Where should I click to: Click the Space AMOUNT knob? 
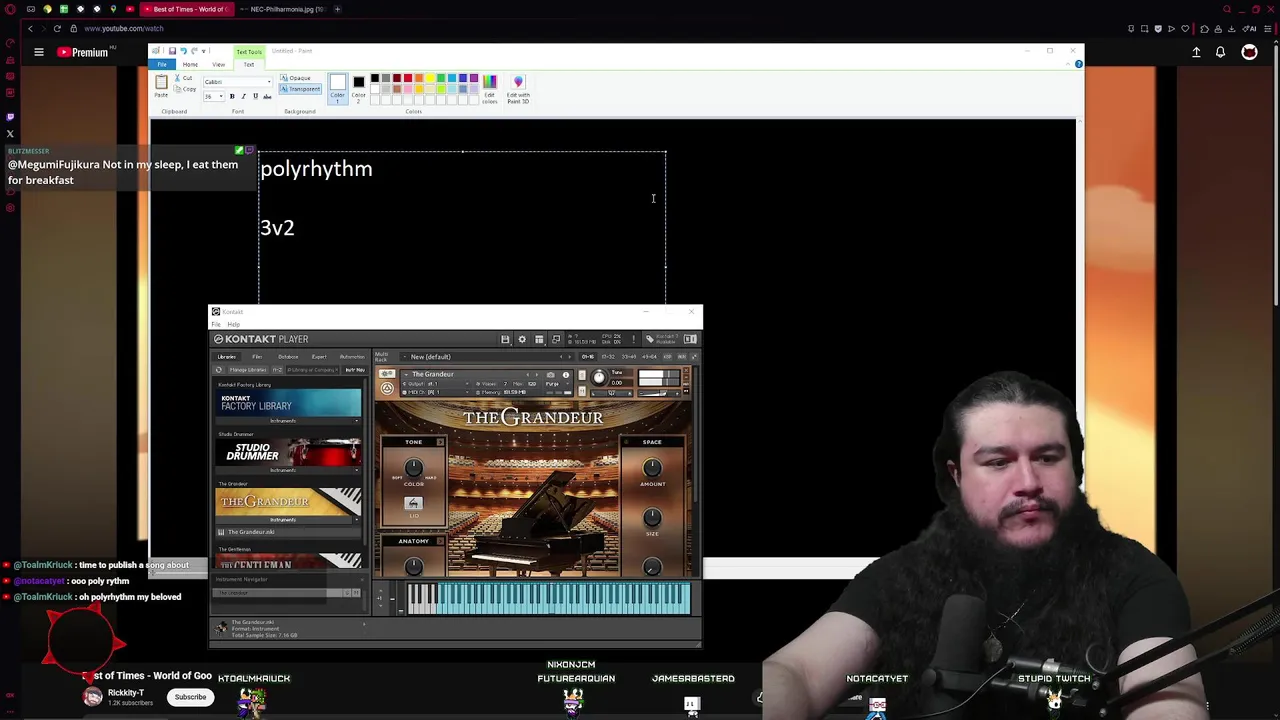(652, 467)
